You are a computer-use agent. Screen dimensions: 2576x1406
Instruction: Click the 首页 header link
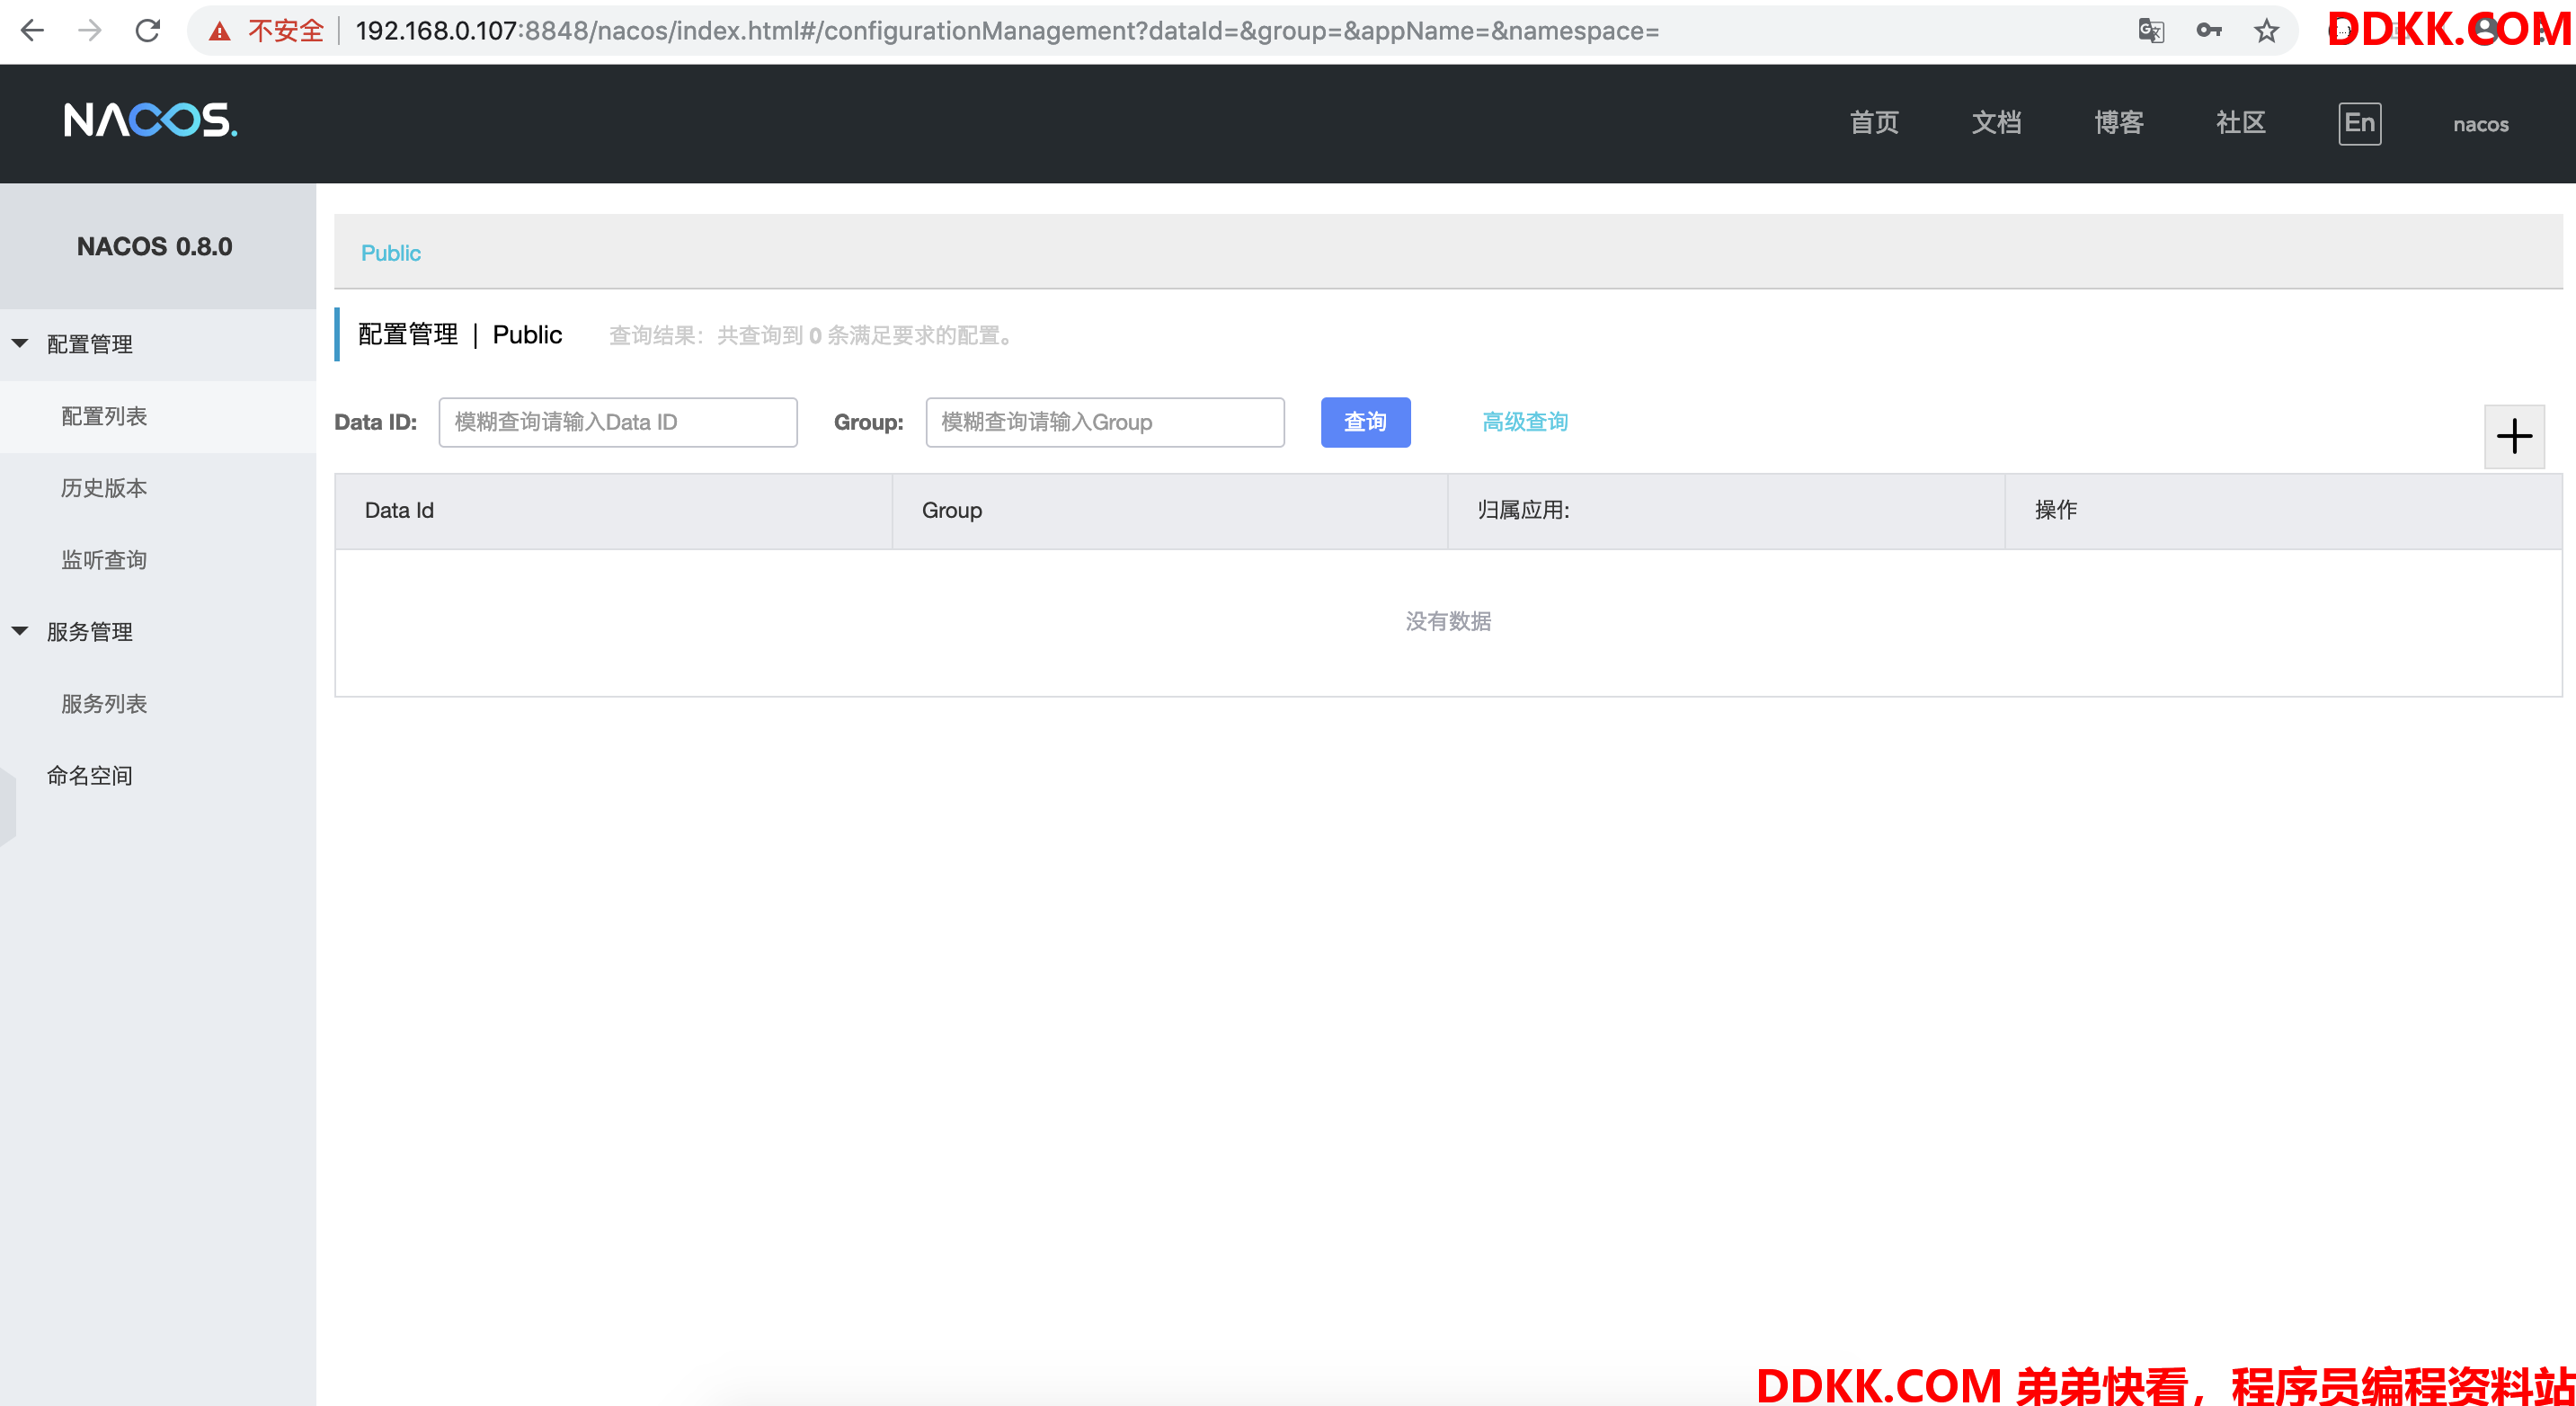[x=1874, y=123]
